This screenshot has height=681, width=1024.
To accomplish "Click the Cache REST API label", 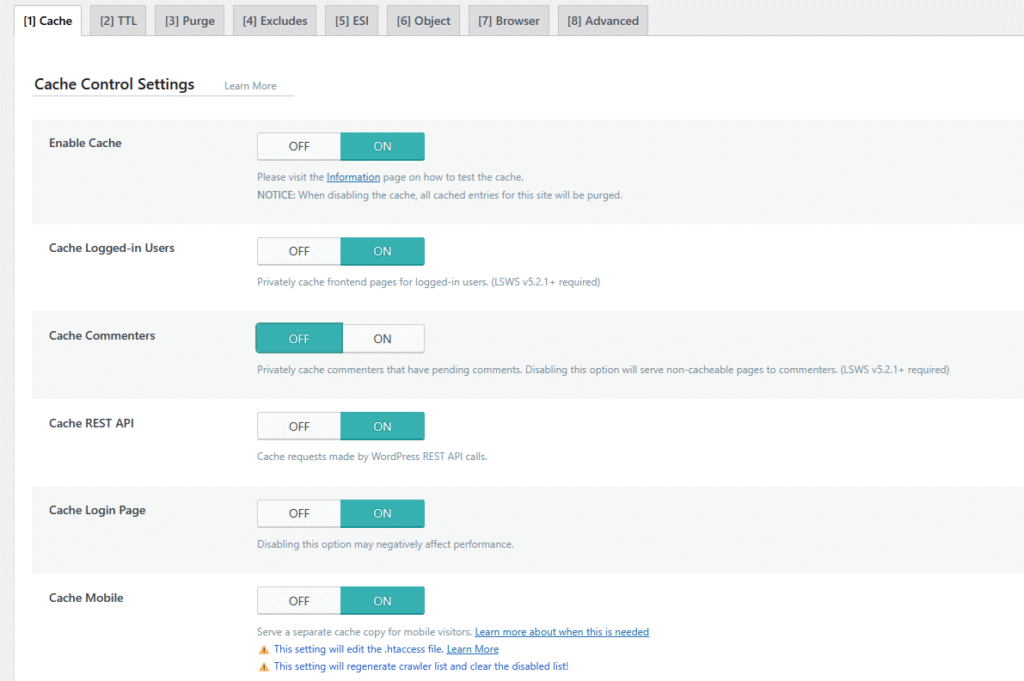I will [91, 423].
